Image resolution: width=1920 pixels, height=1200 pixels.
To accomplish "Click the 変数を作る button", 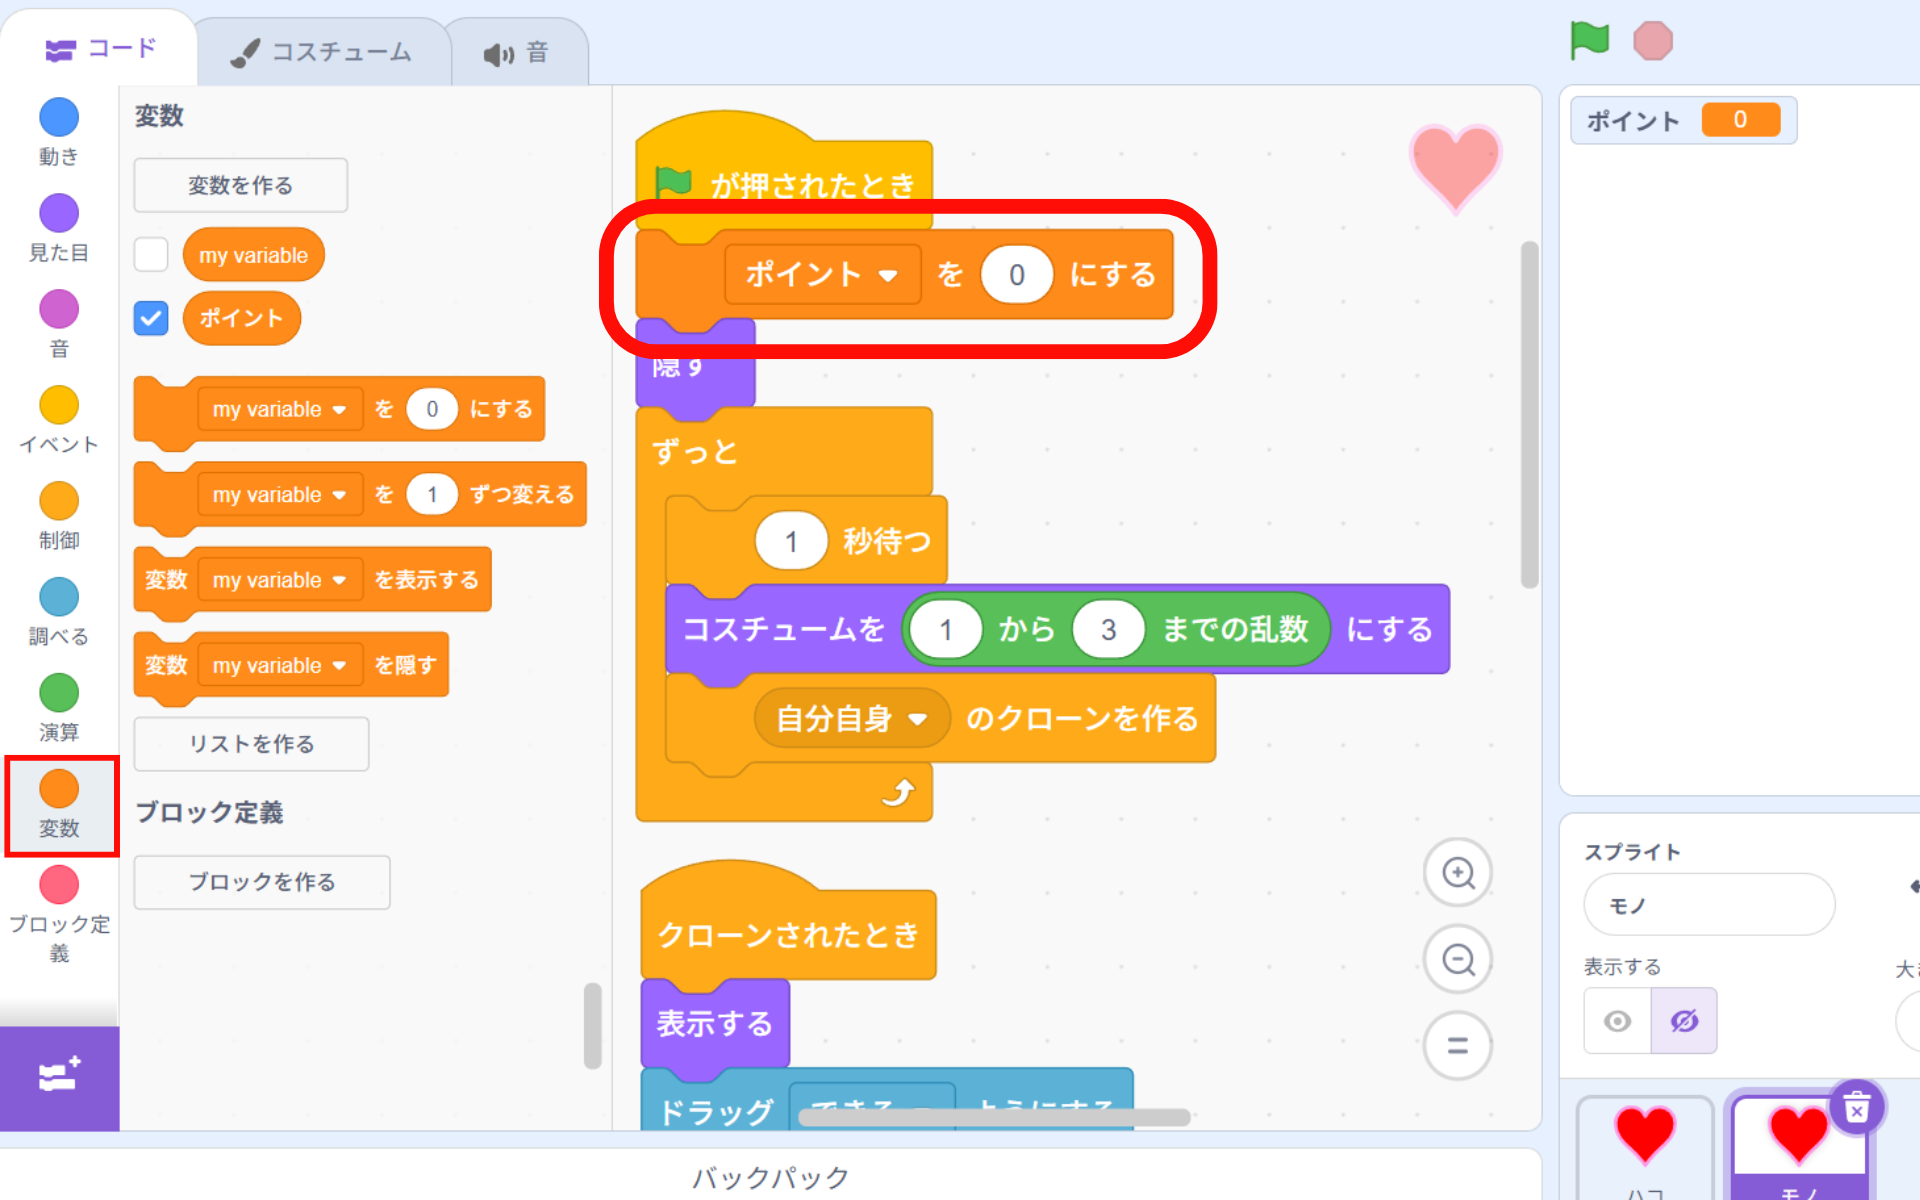I will pos(241,185).
